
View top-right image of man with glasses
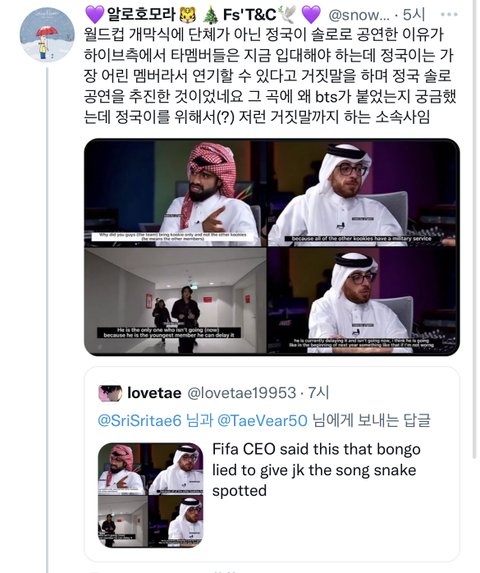tap(364, 193)
